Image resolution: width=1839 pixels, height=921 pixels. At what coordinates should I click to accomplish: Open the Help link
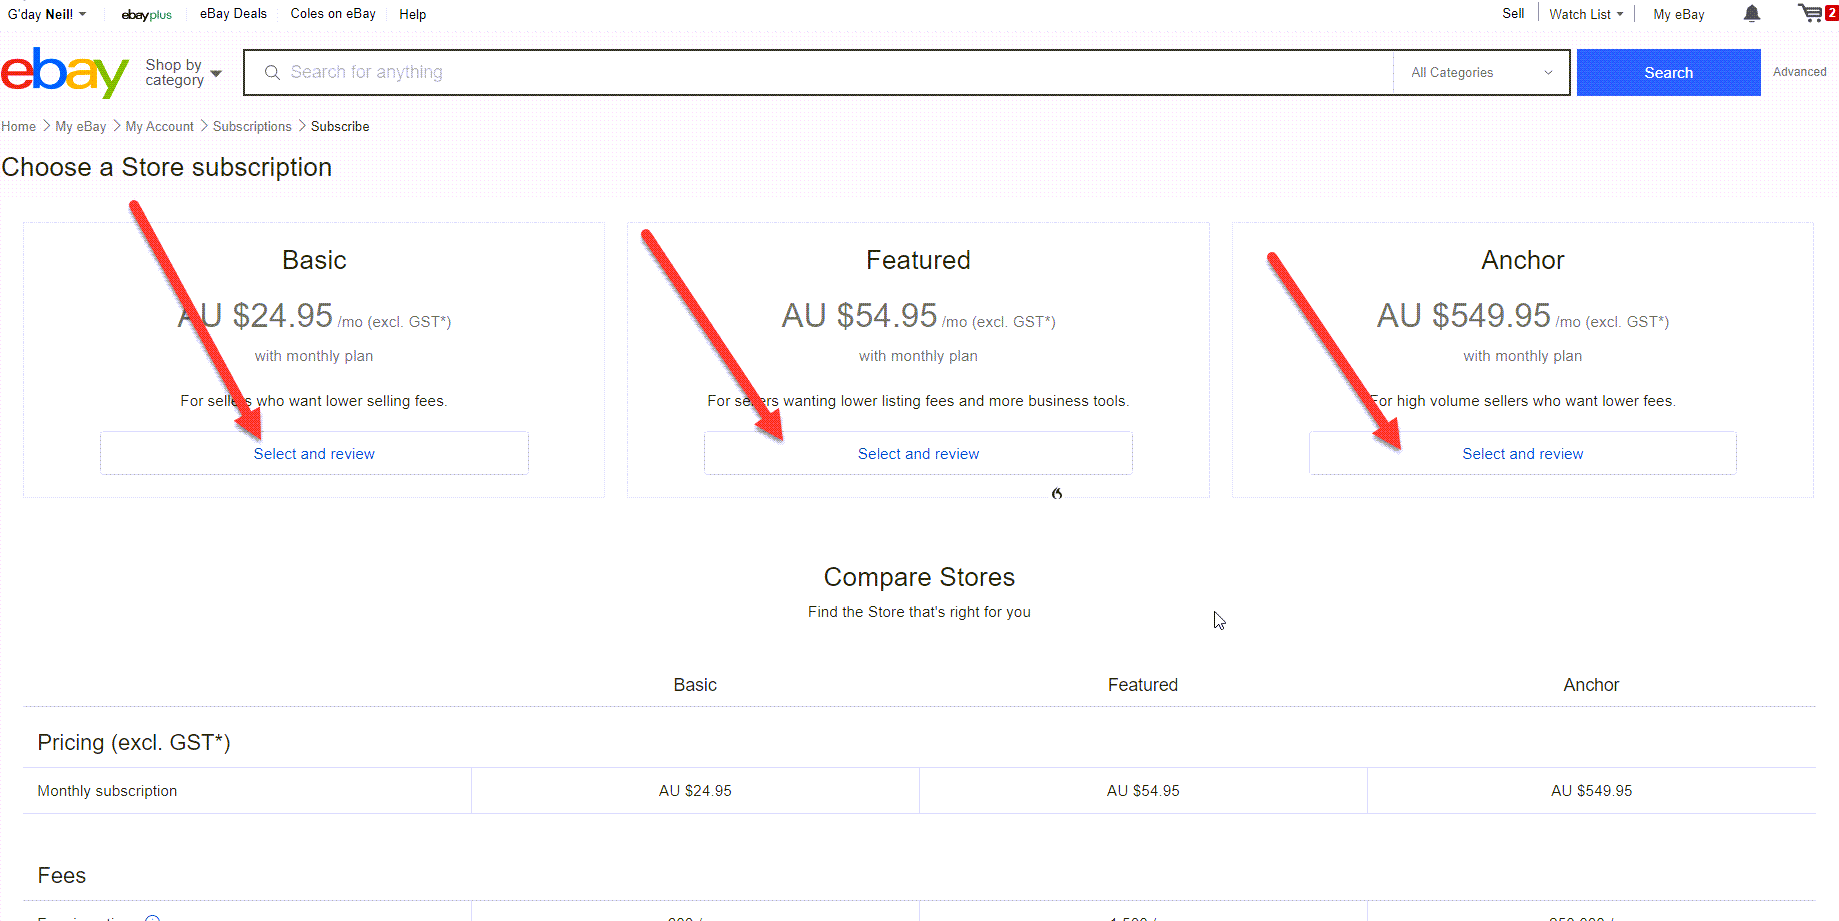pos(412,14)
